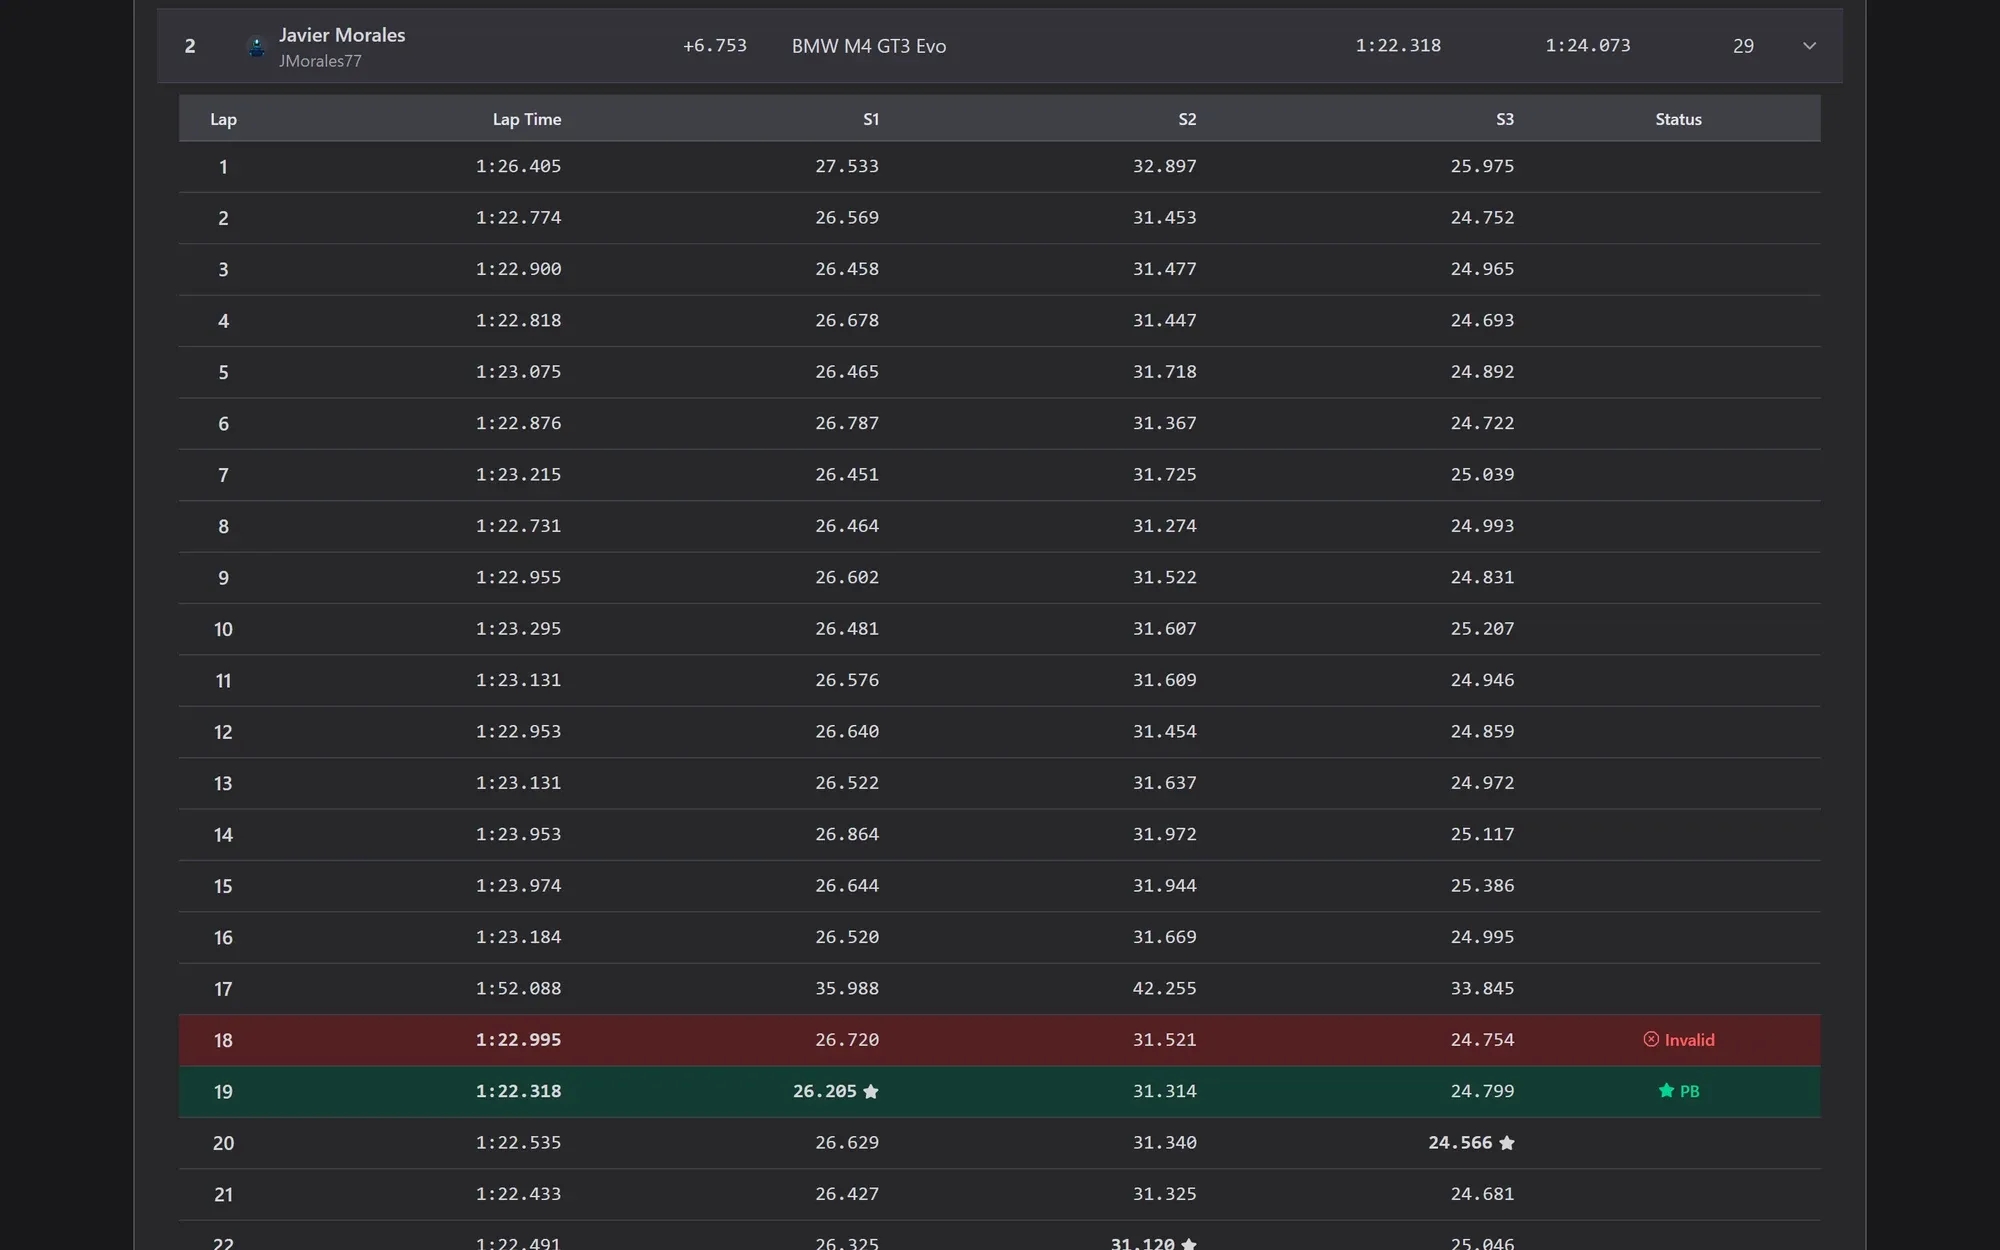This screenshot has height=1250, width=2000.
Task: Click star icon beside S1 time 26.205
Action: click(871, 1092)
